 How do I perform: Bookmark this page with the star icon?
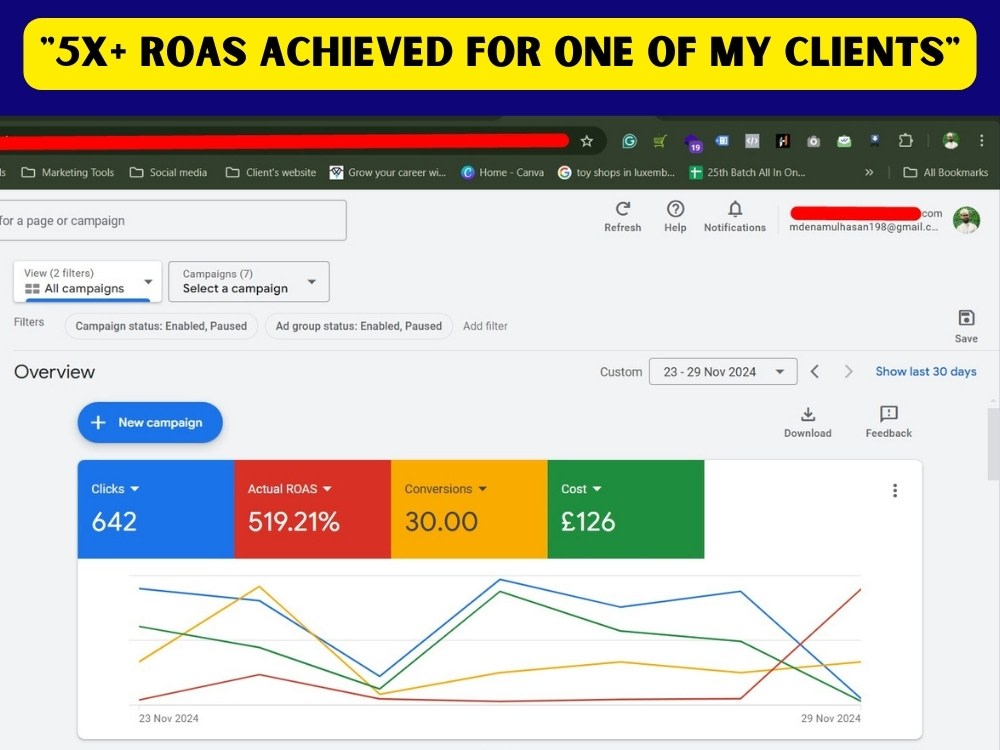coord(587,141)
